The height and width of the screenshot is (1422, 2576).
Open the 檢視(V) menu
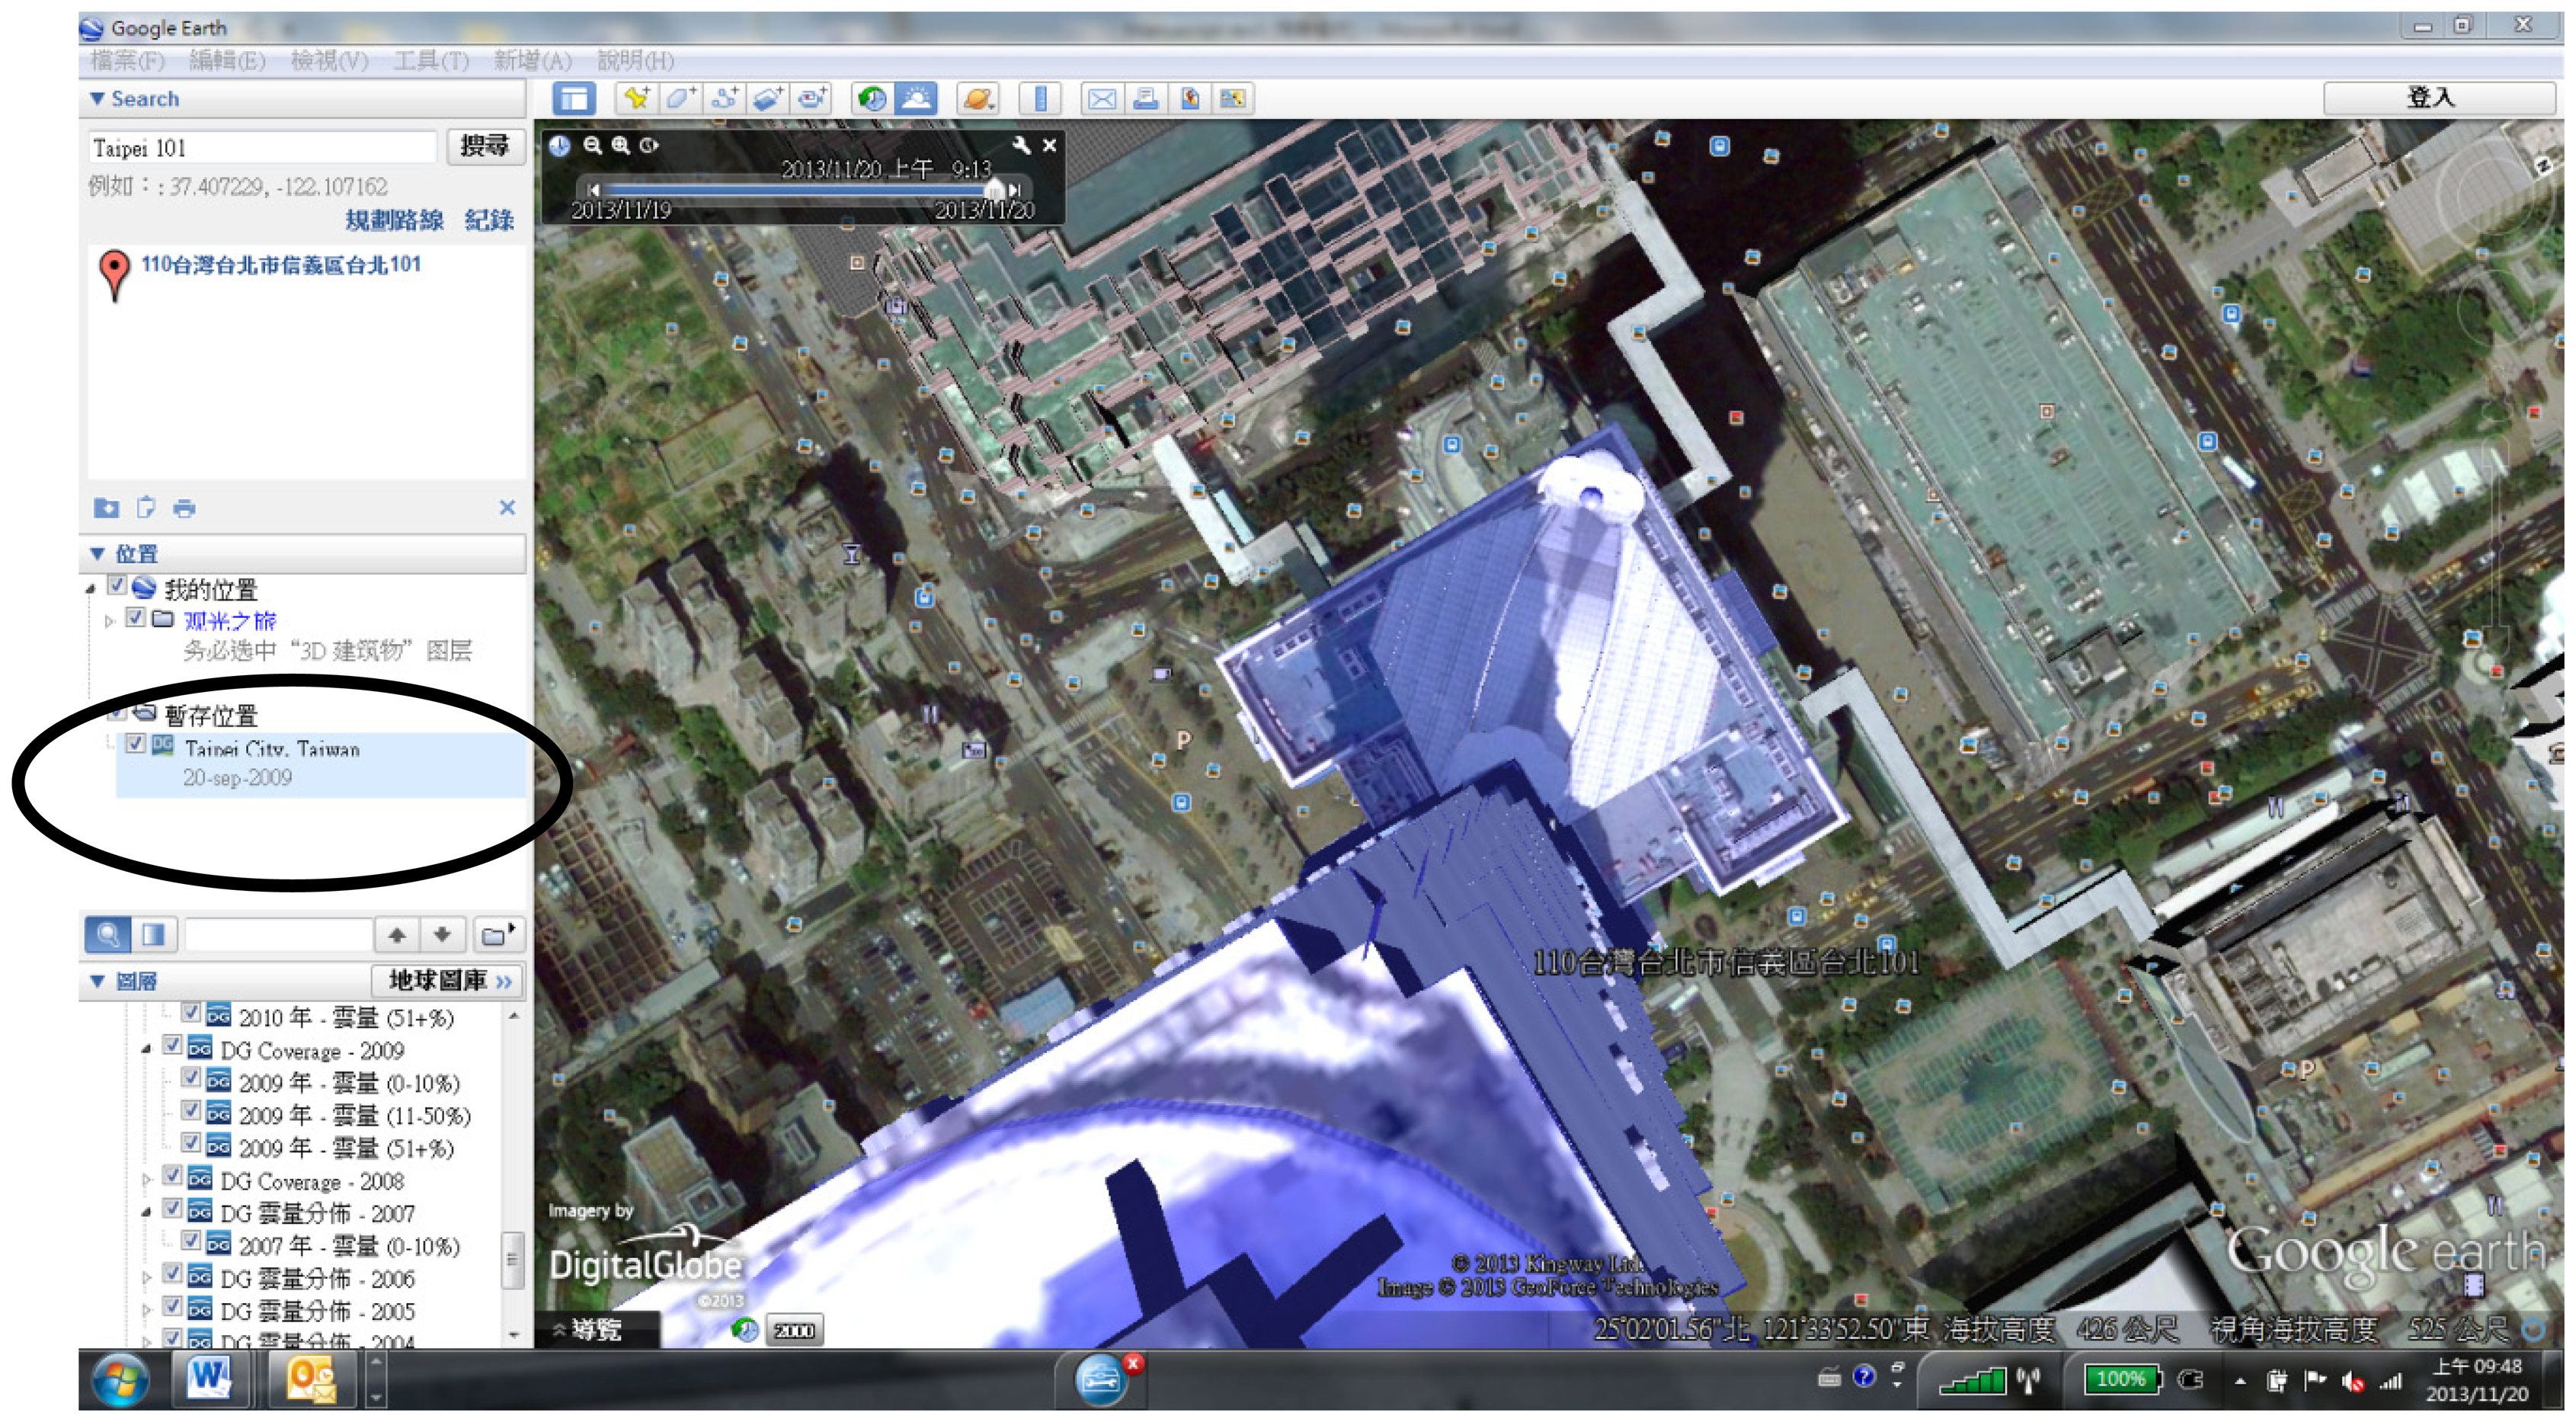pyautogui.click(x=329, y=60)
